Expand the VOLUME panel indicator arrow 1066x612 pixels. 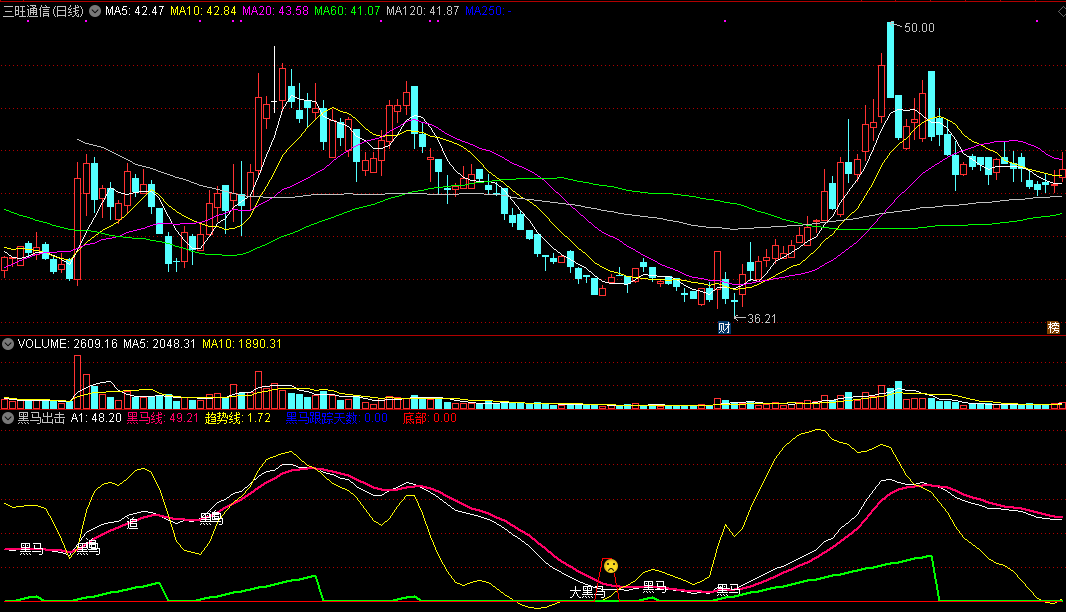[8, 344]
